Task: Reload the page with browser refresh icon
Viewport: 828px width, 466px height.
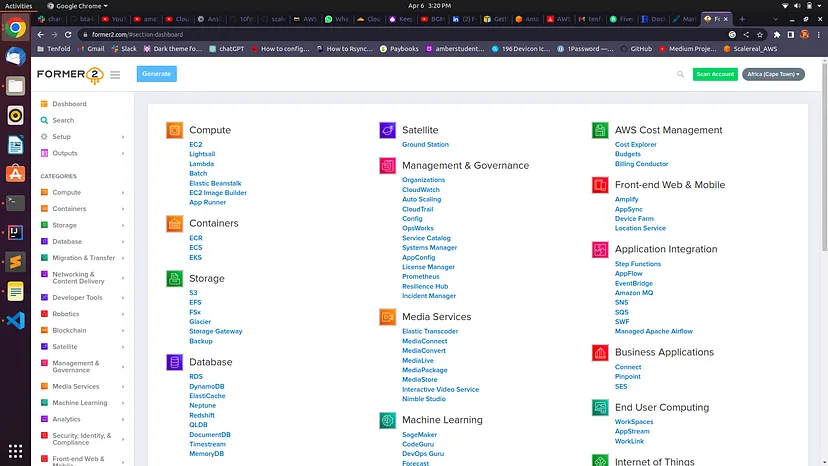Action: [68, 34]
